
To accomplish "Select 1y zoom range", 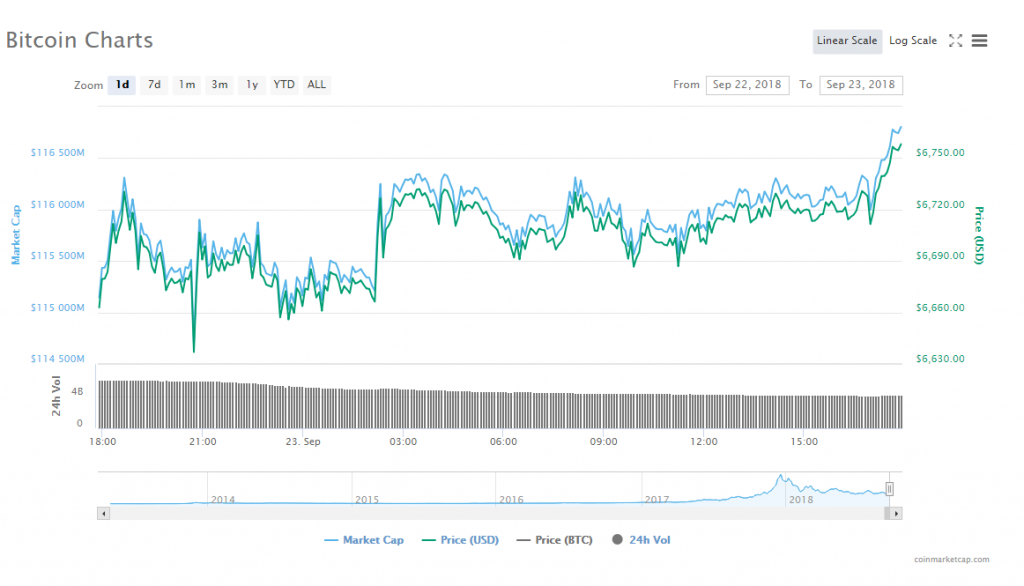I will [x=252, y=85].
